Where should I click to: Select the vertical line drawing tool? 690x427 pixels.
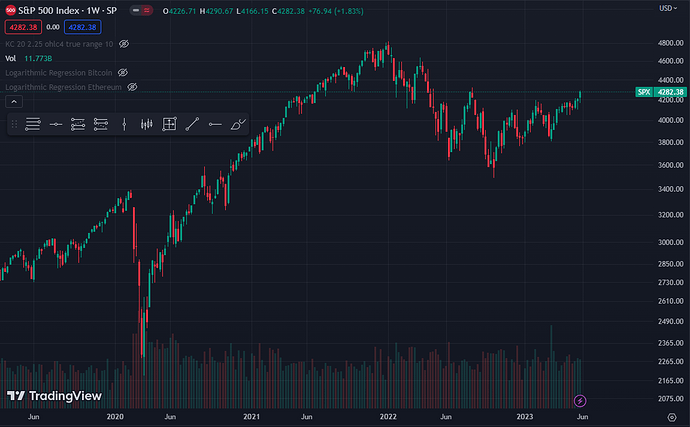pos(124,125)
